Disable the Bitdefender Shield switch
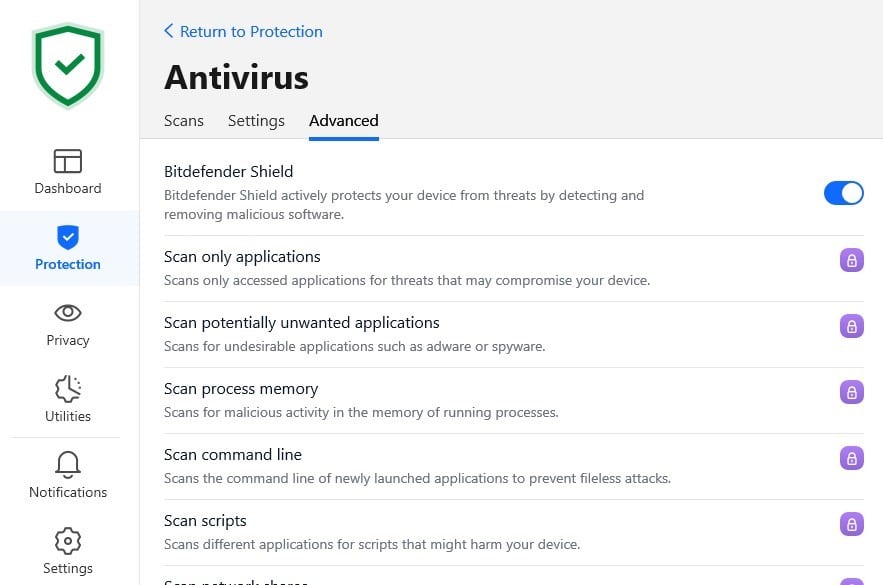The height and width of the screenshot is (585, 883). click(x=843, y=193)
